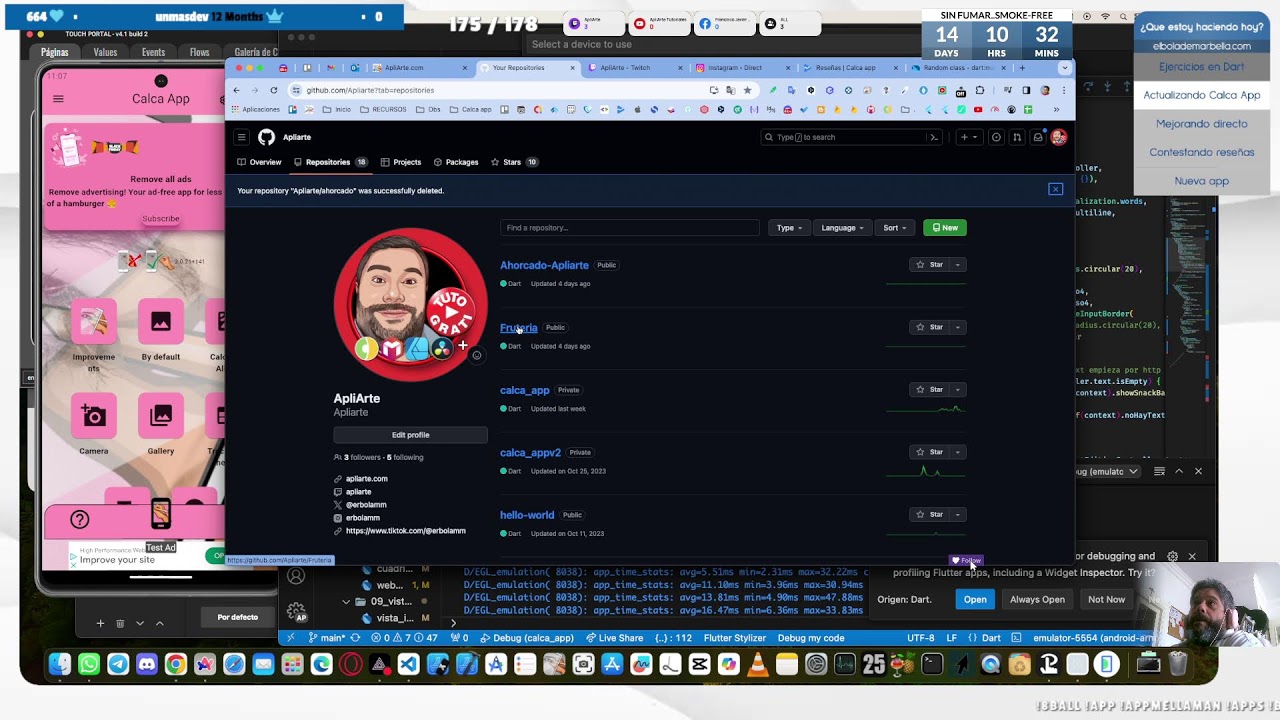1280x720 pixels.
Task: Open Discord from the macOS Dock
Action: (x=147, y=664)
